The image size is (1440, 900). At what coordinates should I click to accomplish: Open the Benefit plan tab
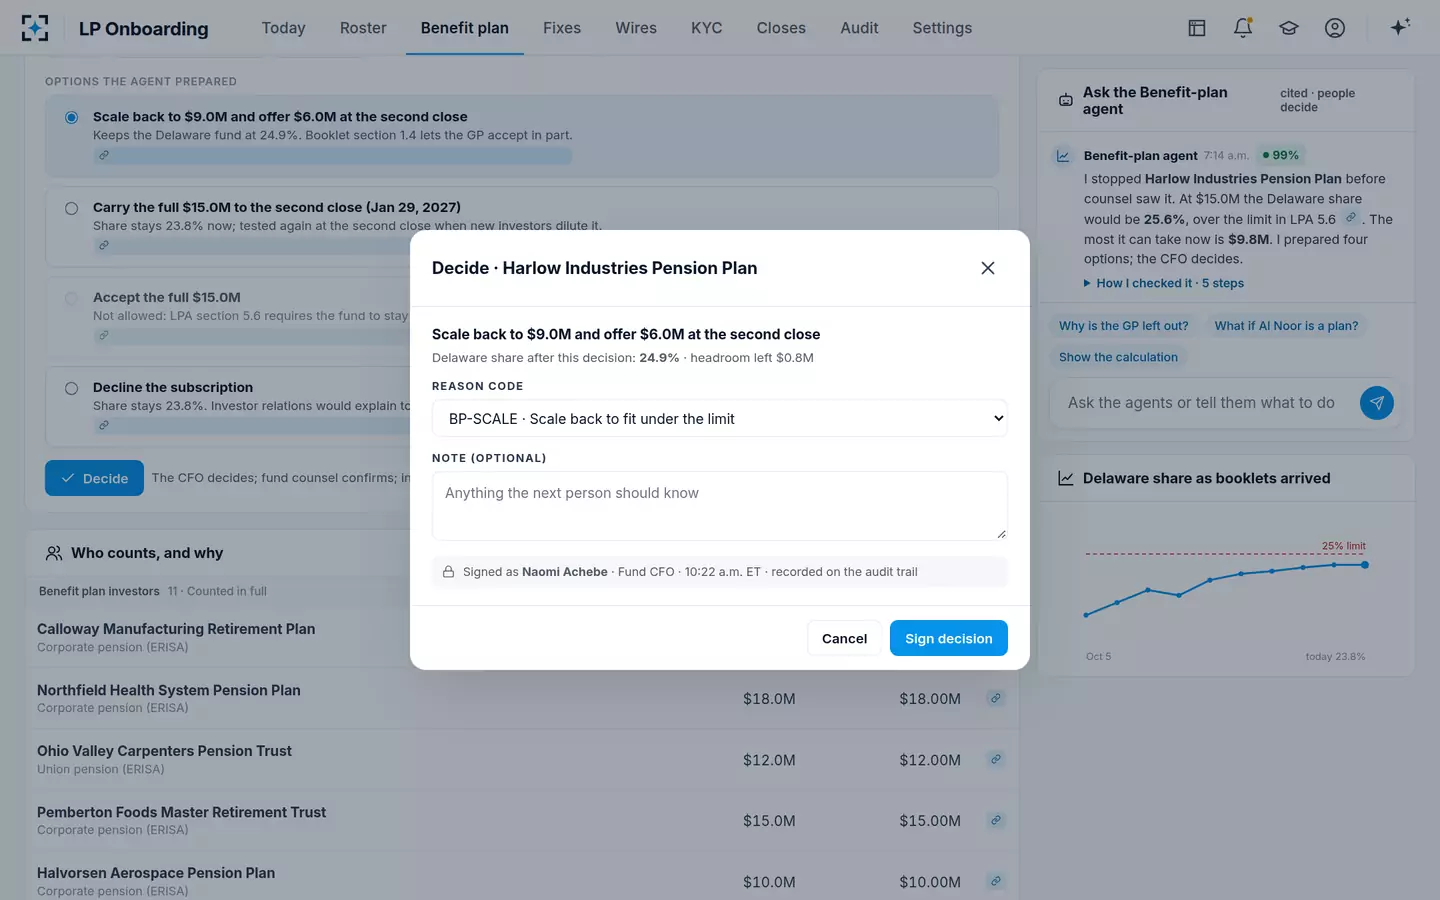point(464,28)
